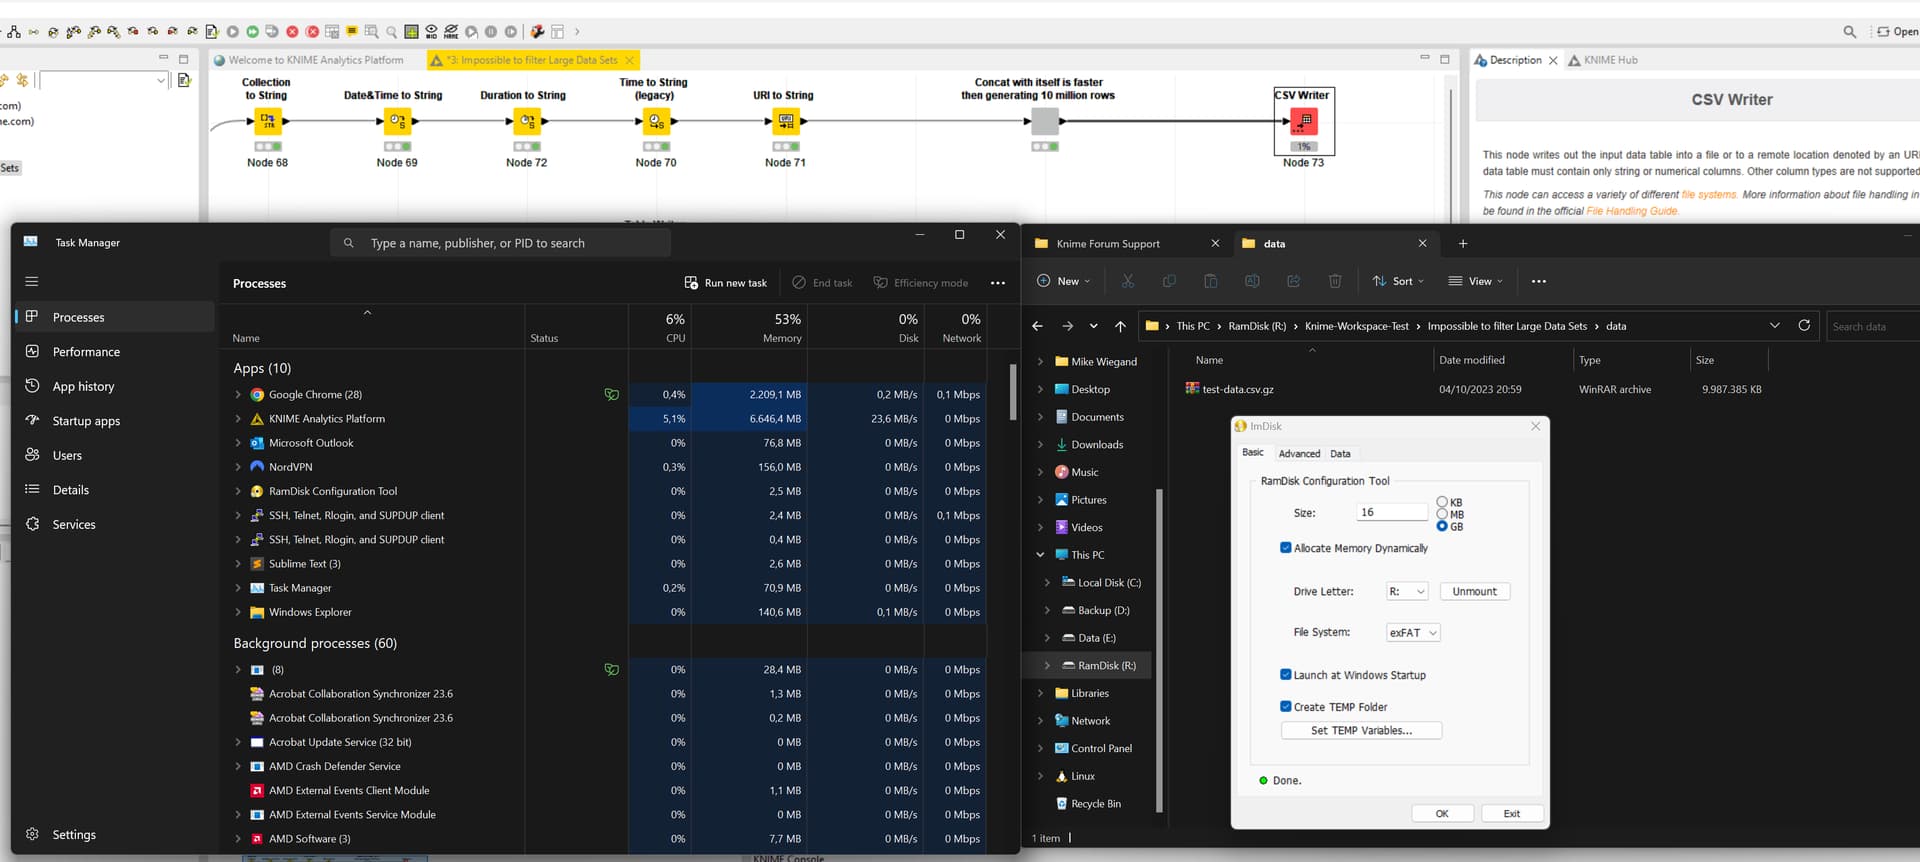Viewport: 1920px width, 862px height.
Task: Refresh the File Explorer folder view
Action: (x=1804, y=325)
